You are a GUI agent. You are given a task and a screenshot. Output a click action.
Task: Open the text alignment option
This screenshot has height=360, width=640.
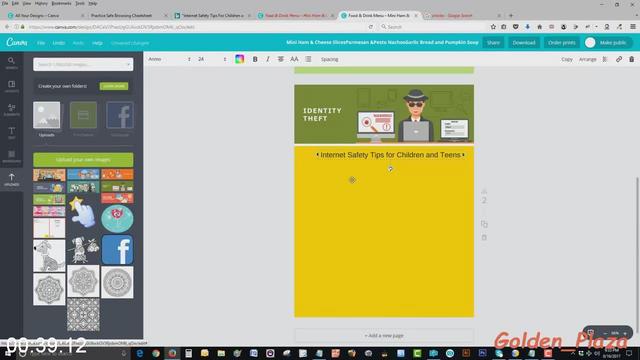(281, 59)
